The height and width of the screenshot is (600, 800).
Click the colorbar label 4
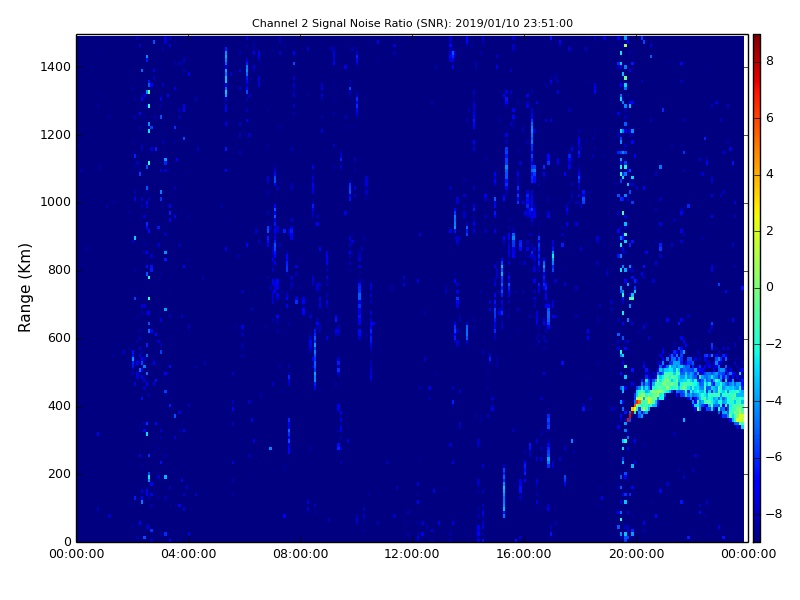pyautogui.click(x=770, y=174)
